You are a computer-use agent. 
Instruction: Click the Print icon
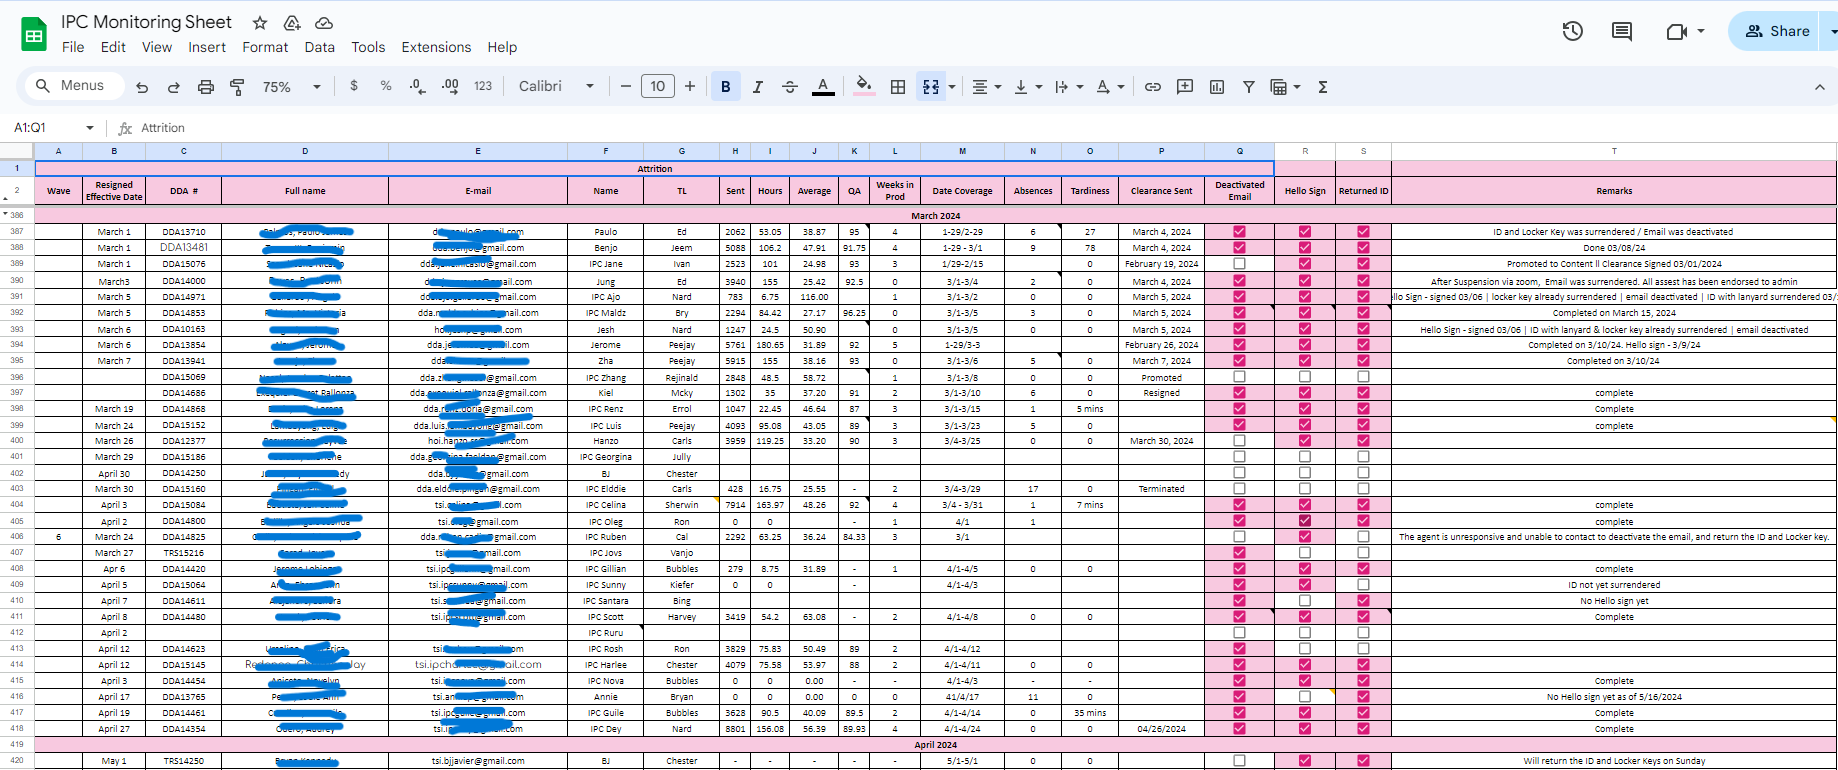click(206, 87)
